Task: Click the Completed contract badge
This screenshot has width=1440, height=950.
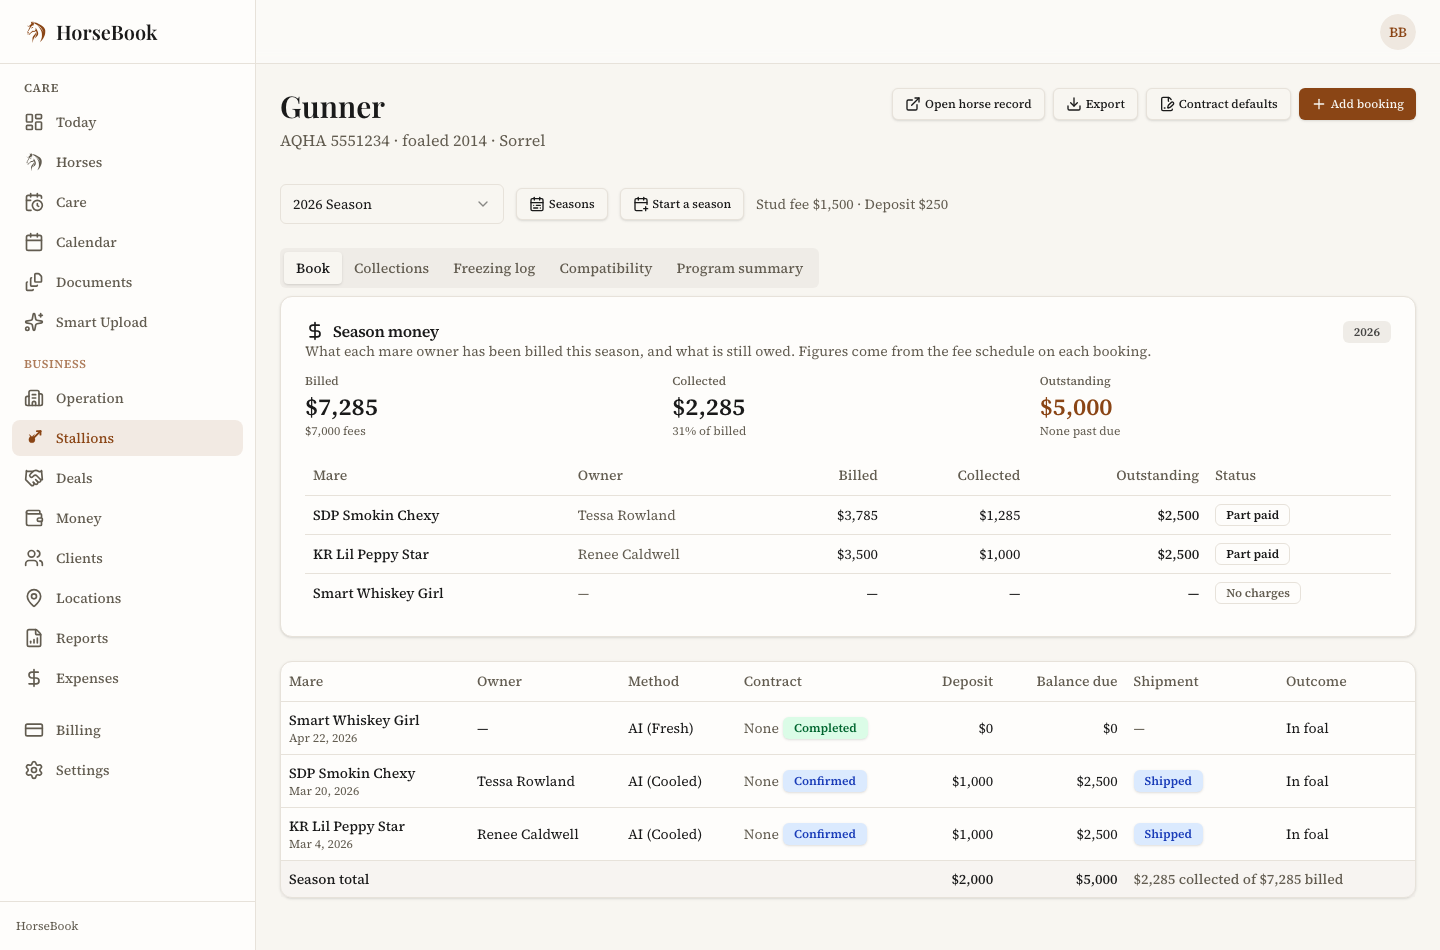Action: point(825,728)
